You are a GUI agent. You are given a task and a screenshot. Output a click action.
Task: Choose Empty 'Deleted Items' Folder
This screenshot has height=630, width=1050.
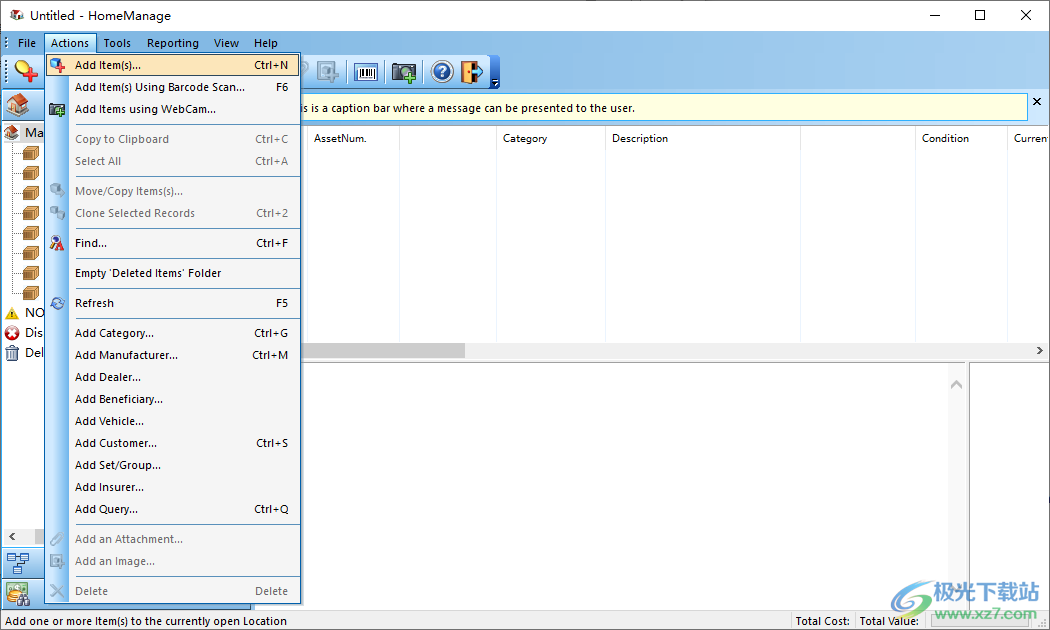click(x=173, y=273)
